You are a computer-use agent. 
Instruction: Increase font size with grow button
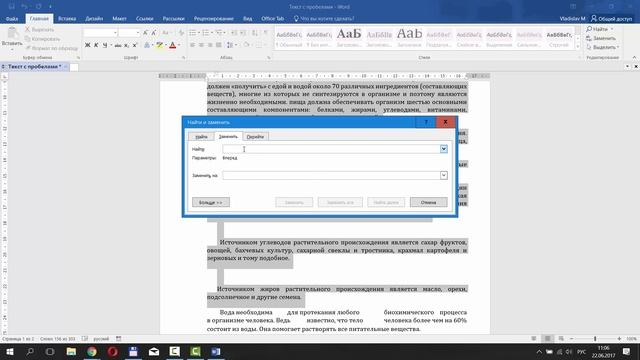[145, 33]
